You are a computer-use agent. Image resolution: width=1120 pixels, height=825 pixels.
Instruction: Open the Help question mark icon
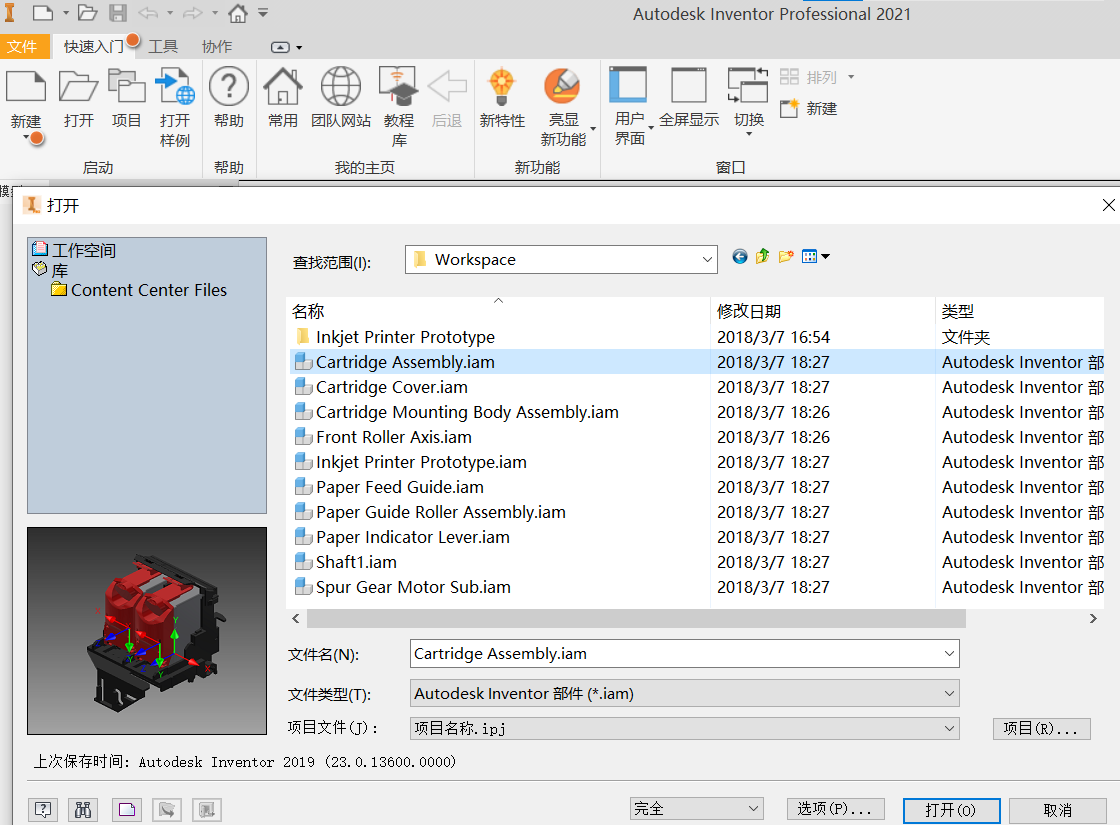[x=229, y=86]
